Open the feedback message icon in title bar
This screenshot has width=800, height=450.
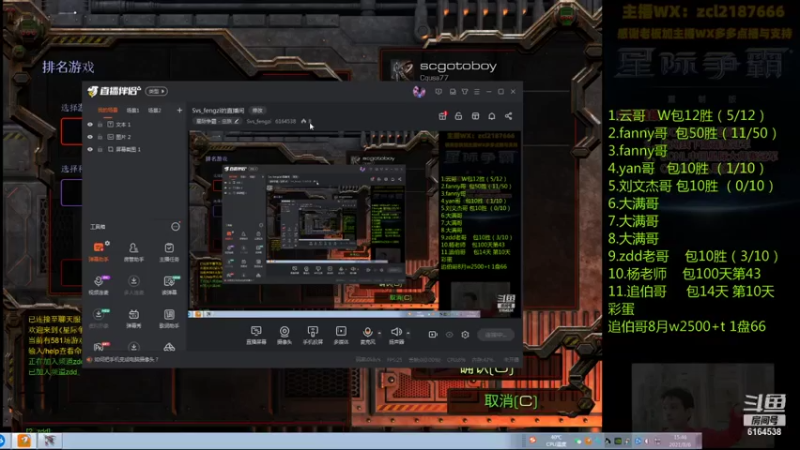click(x=438, y=92)
